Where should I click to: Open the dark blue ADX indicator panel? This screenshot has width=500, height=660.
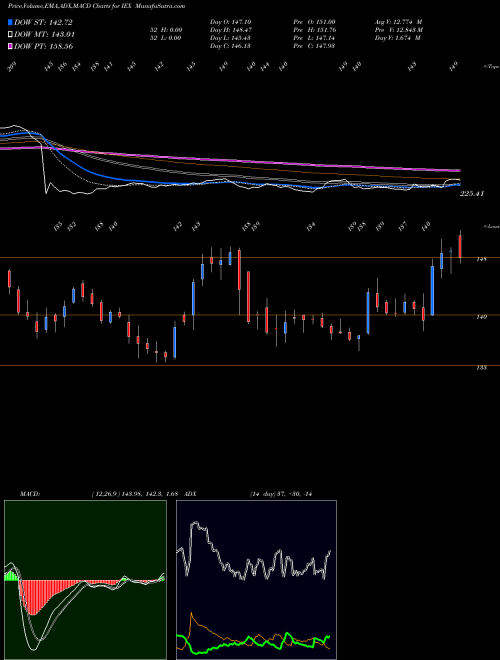(x=256, y=580)
